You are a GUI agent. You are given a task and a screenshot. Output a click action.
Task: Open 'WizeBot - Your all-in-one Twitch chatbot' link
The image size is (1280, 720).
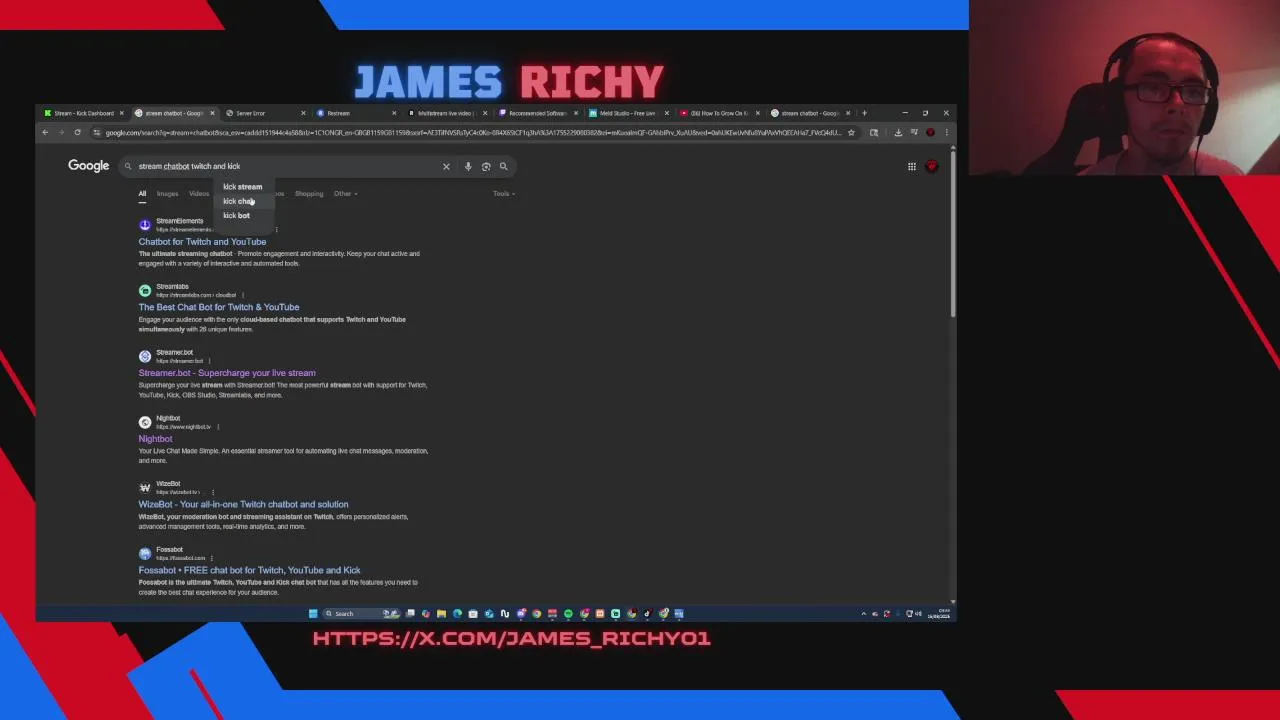coord(243,505)
